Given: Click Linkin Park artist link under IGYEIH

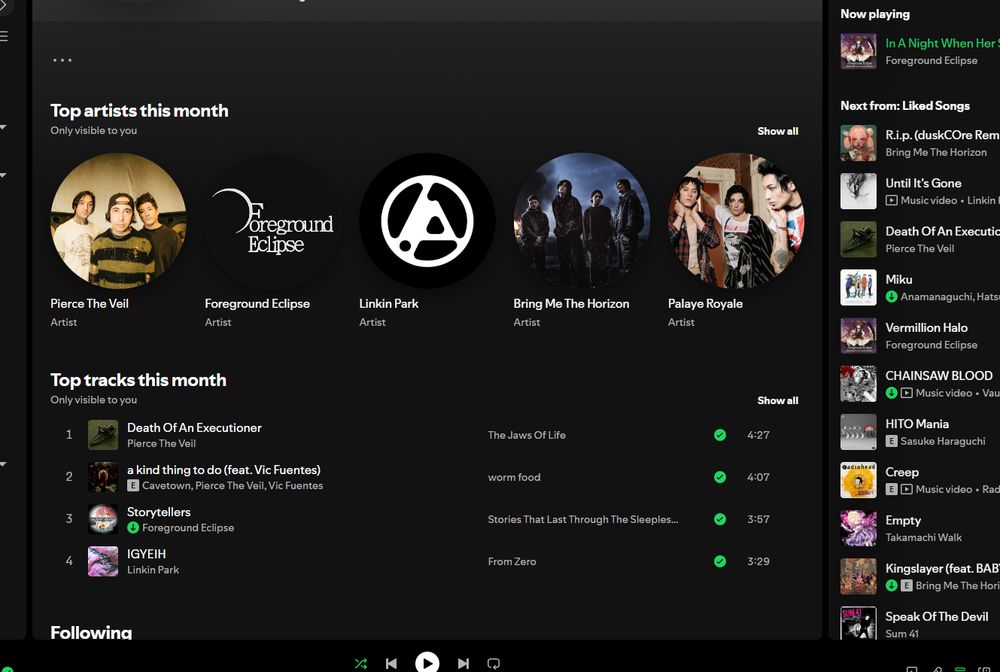Looking at the screenshot, I should (x=153, y=569).
